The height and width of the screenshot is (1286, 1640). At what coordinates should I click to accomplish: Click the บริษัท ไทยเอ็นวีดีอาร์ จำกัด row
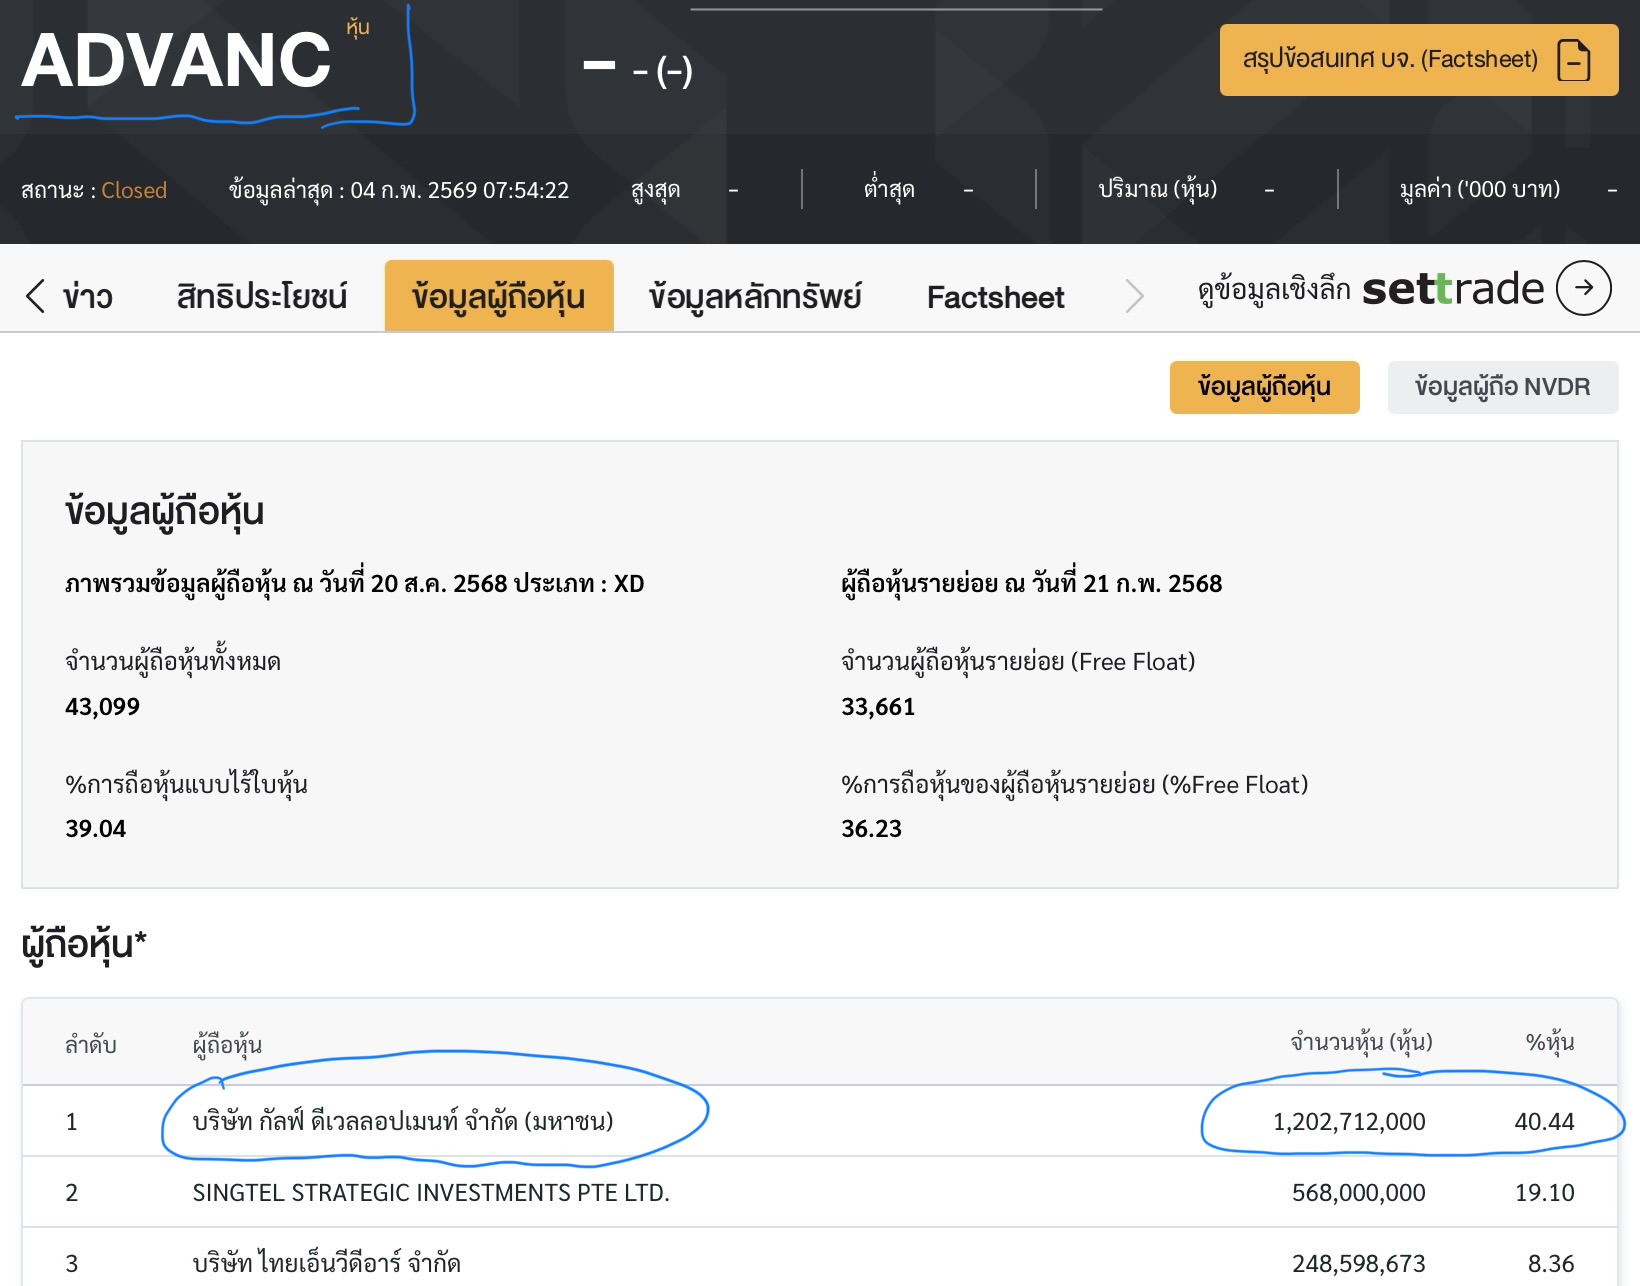(x=326, y=1263)
